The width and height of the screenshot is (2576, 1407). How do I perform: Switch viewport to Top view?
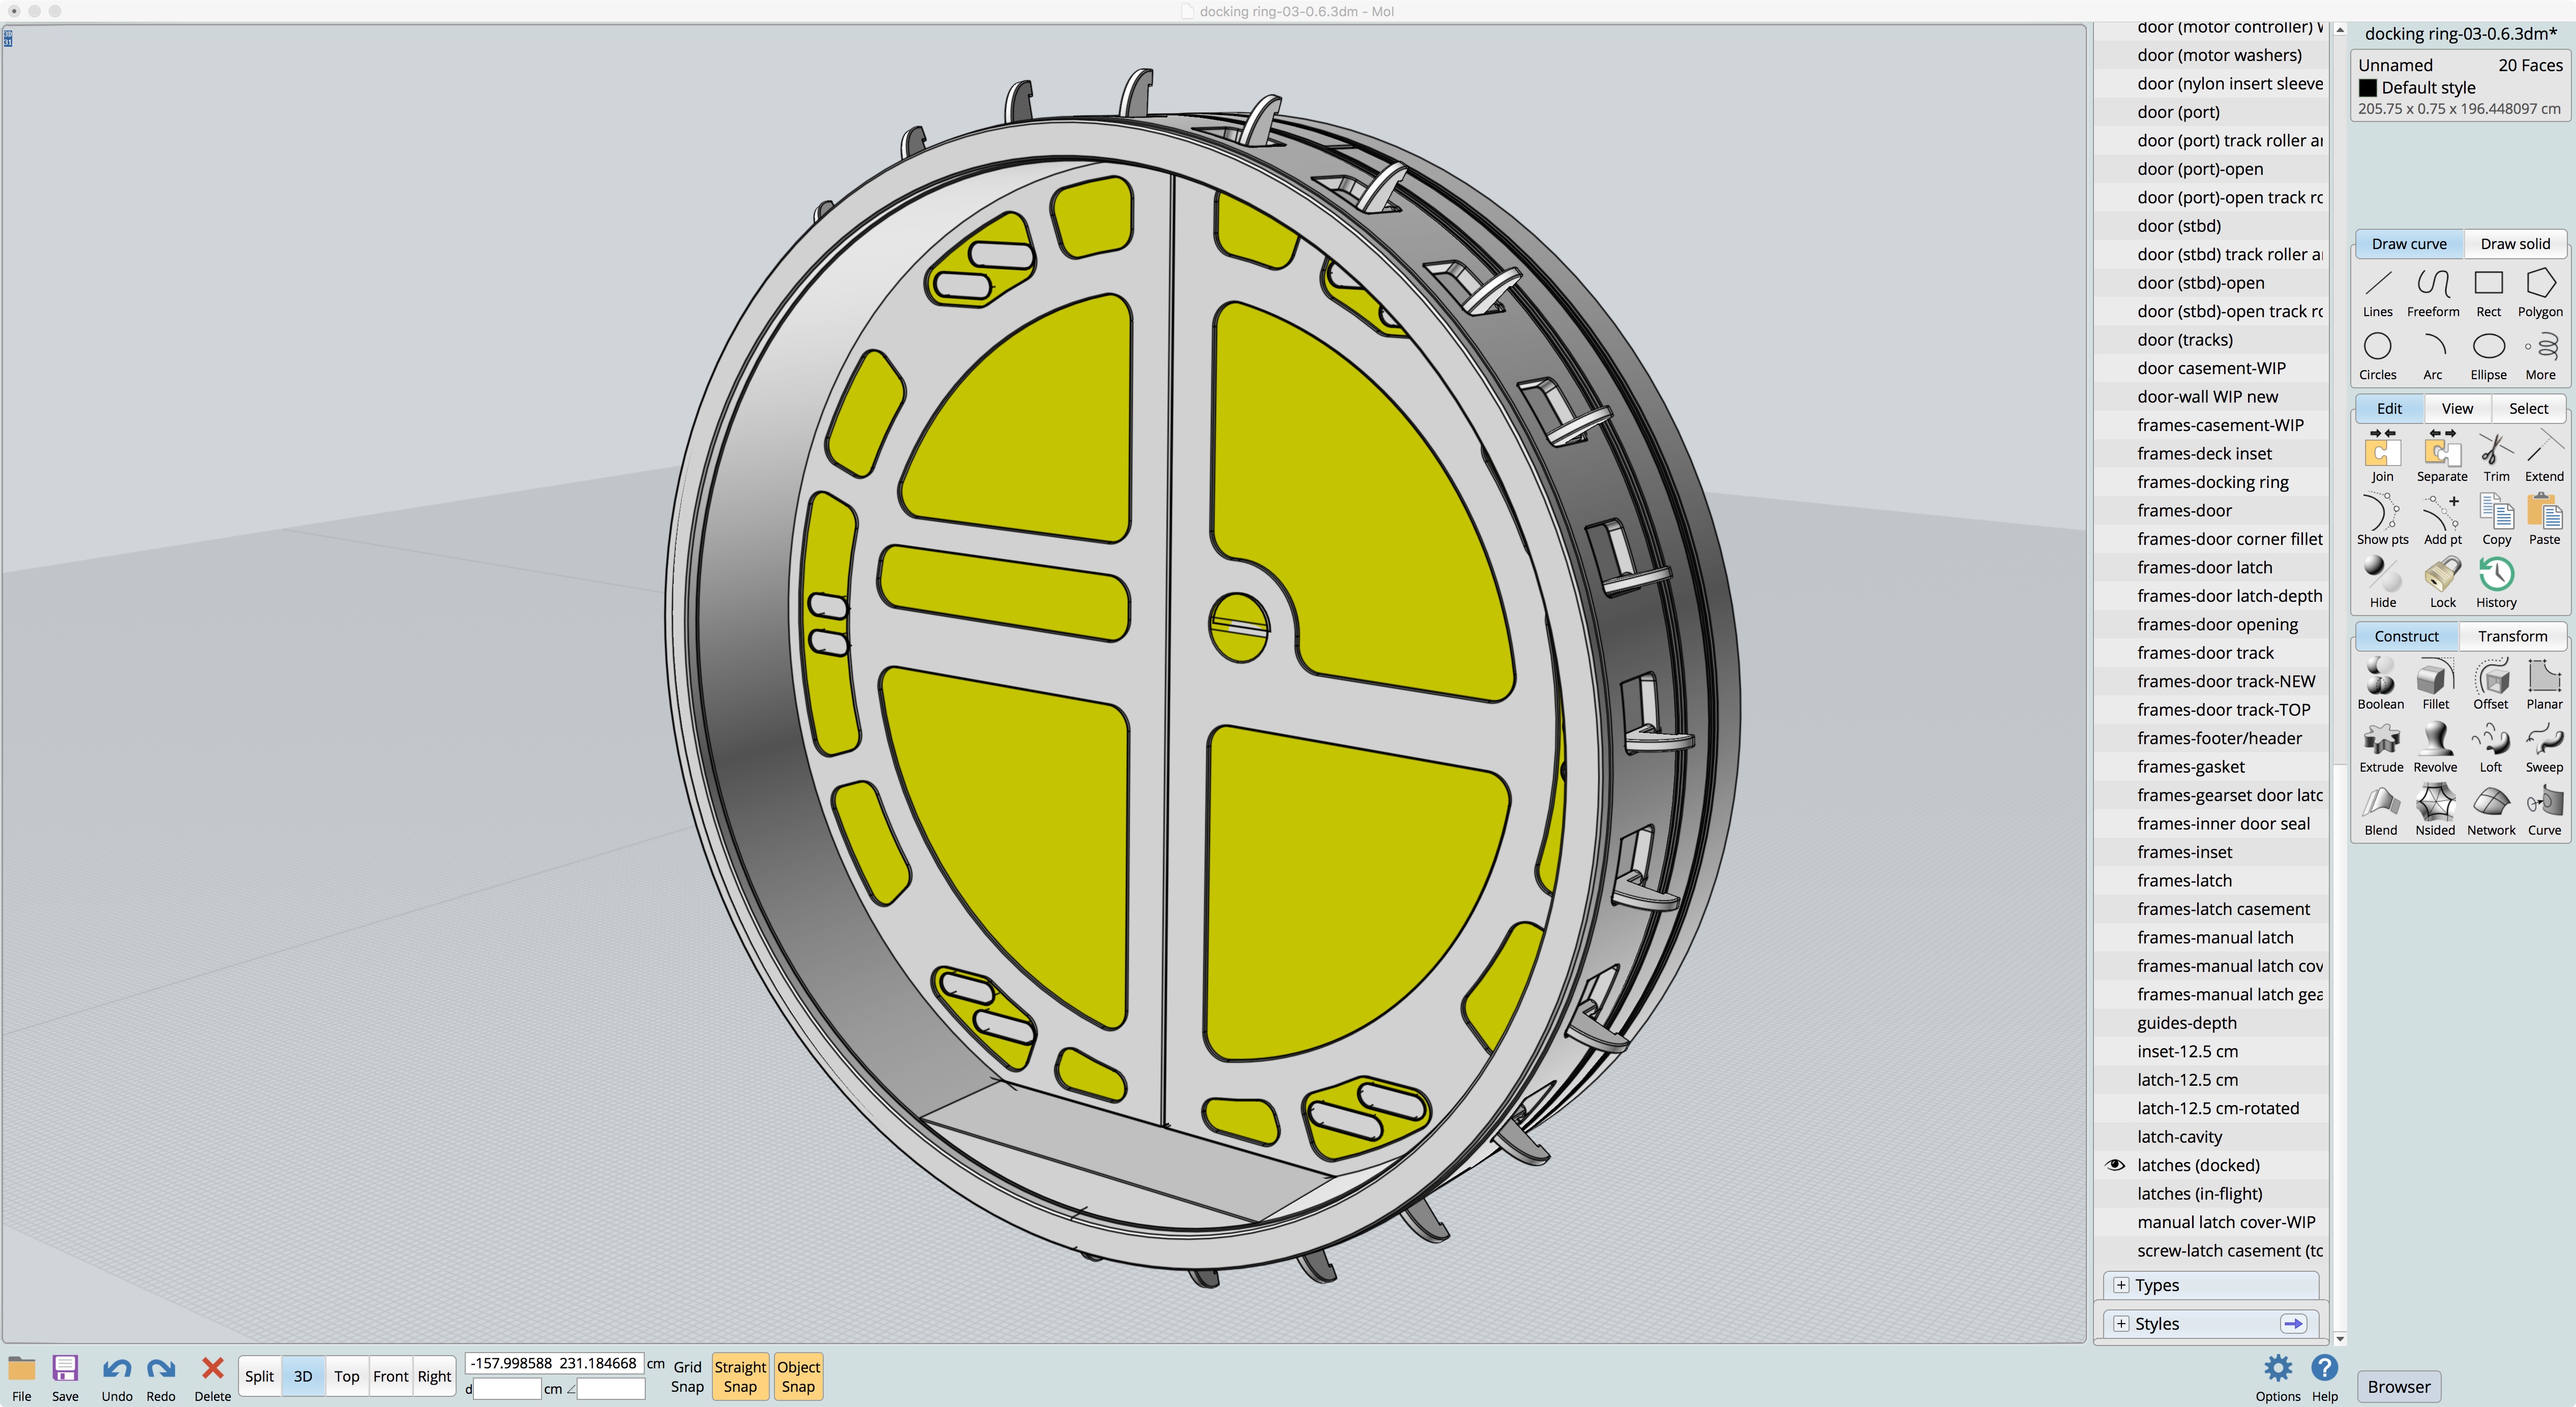coord(346,1376)
